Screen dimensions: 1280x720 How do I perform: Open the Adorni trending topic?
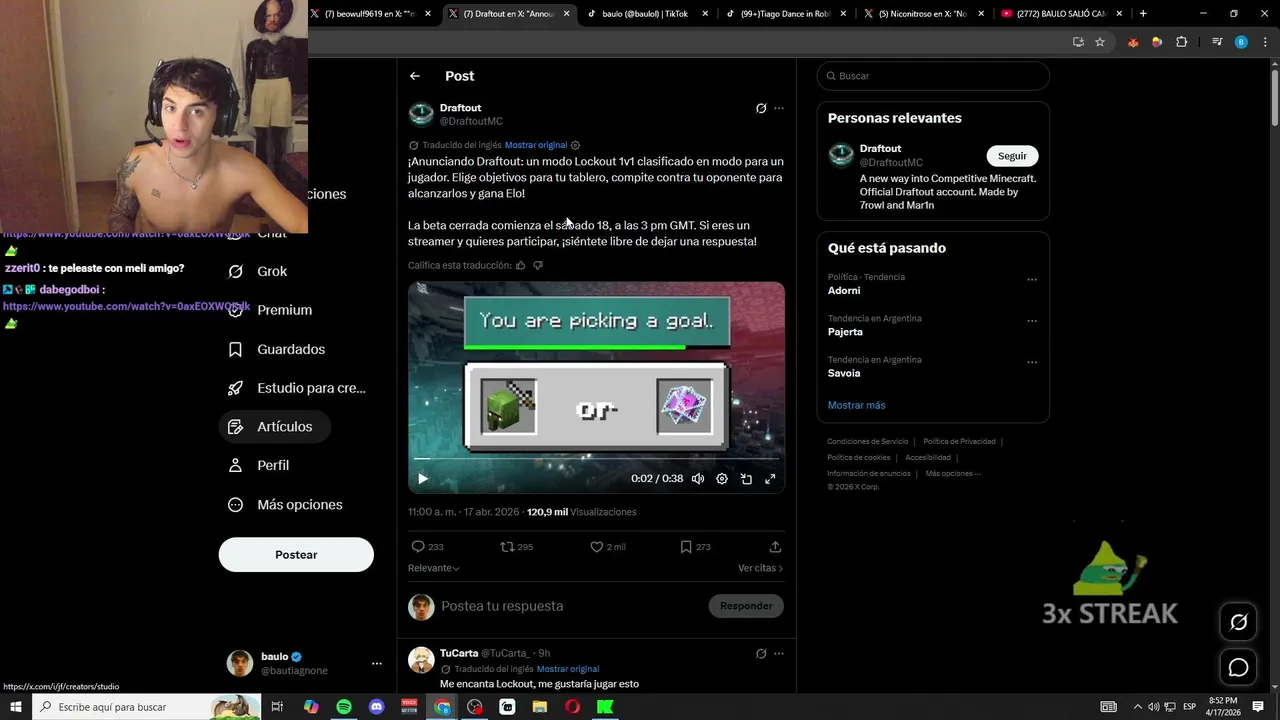[844, 291]
